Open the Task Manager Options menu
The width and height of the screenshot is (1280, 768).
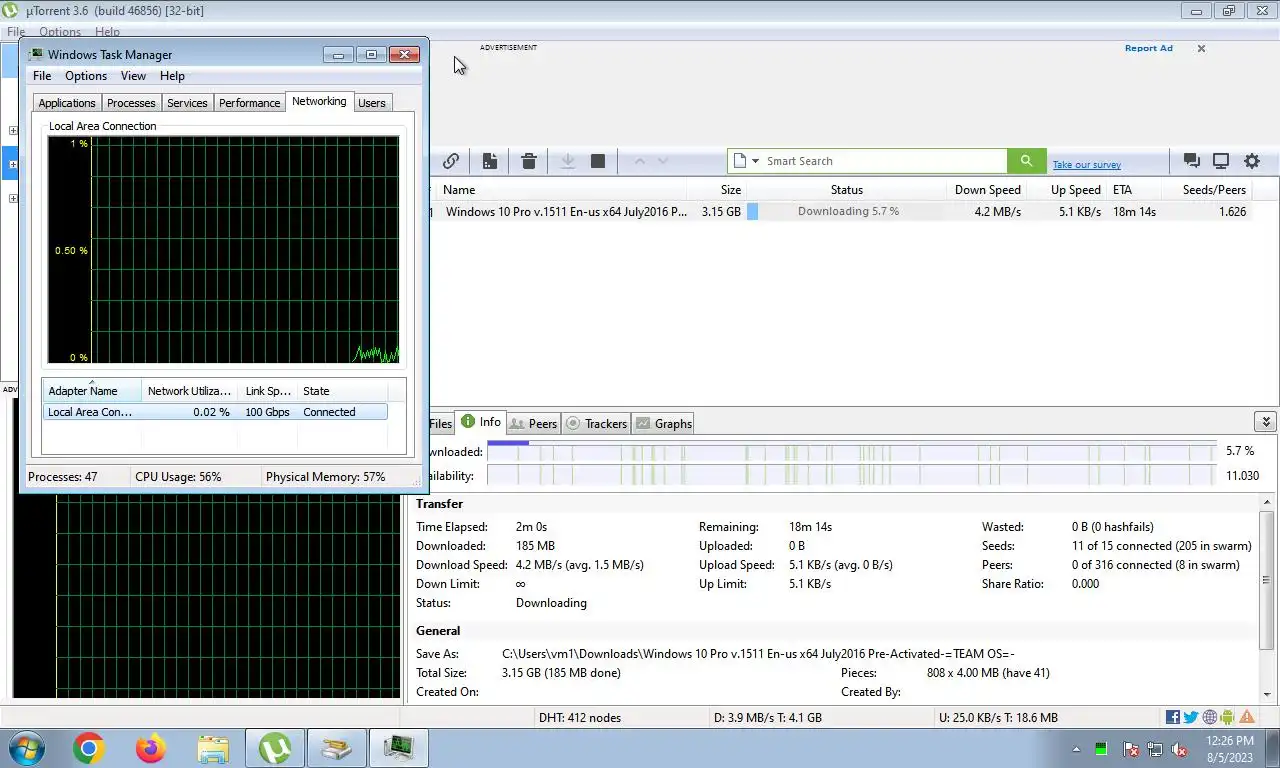86,76
